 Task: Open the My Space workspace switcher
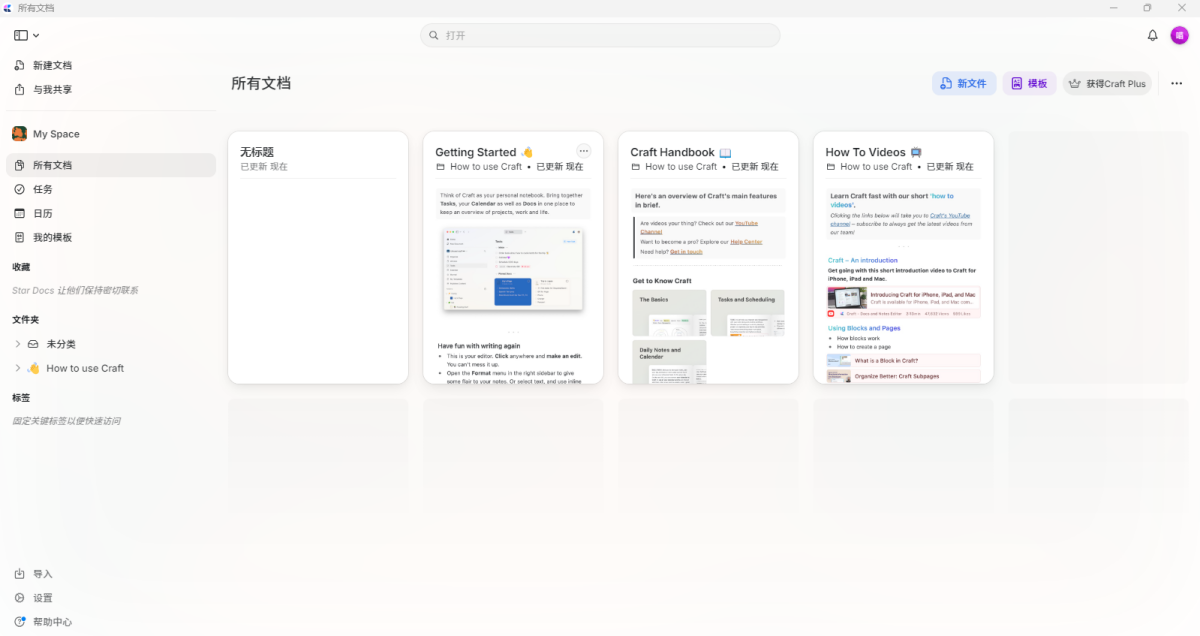click(55, 134)
